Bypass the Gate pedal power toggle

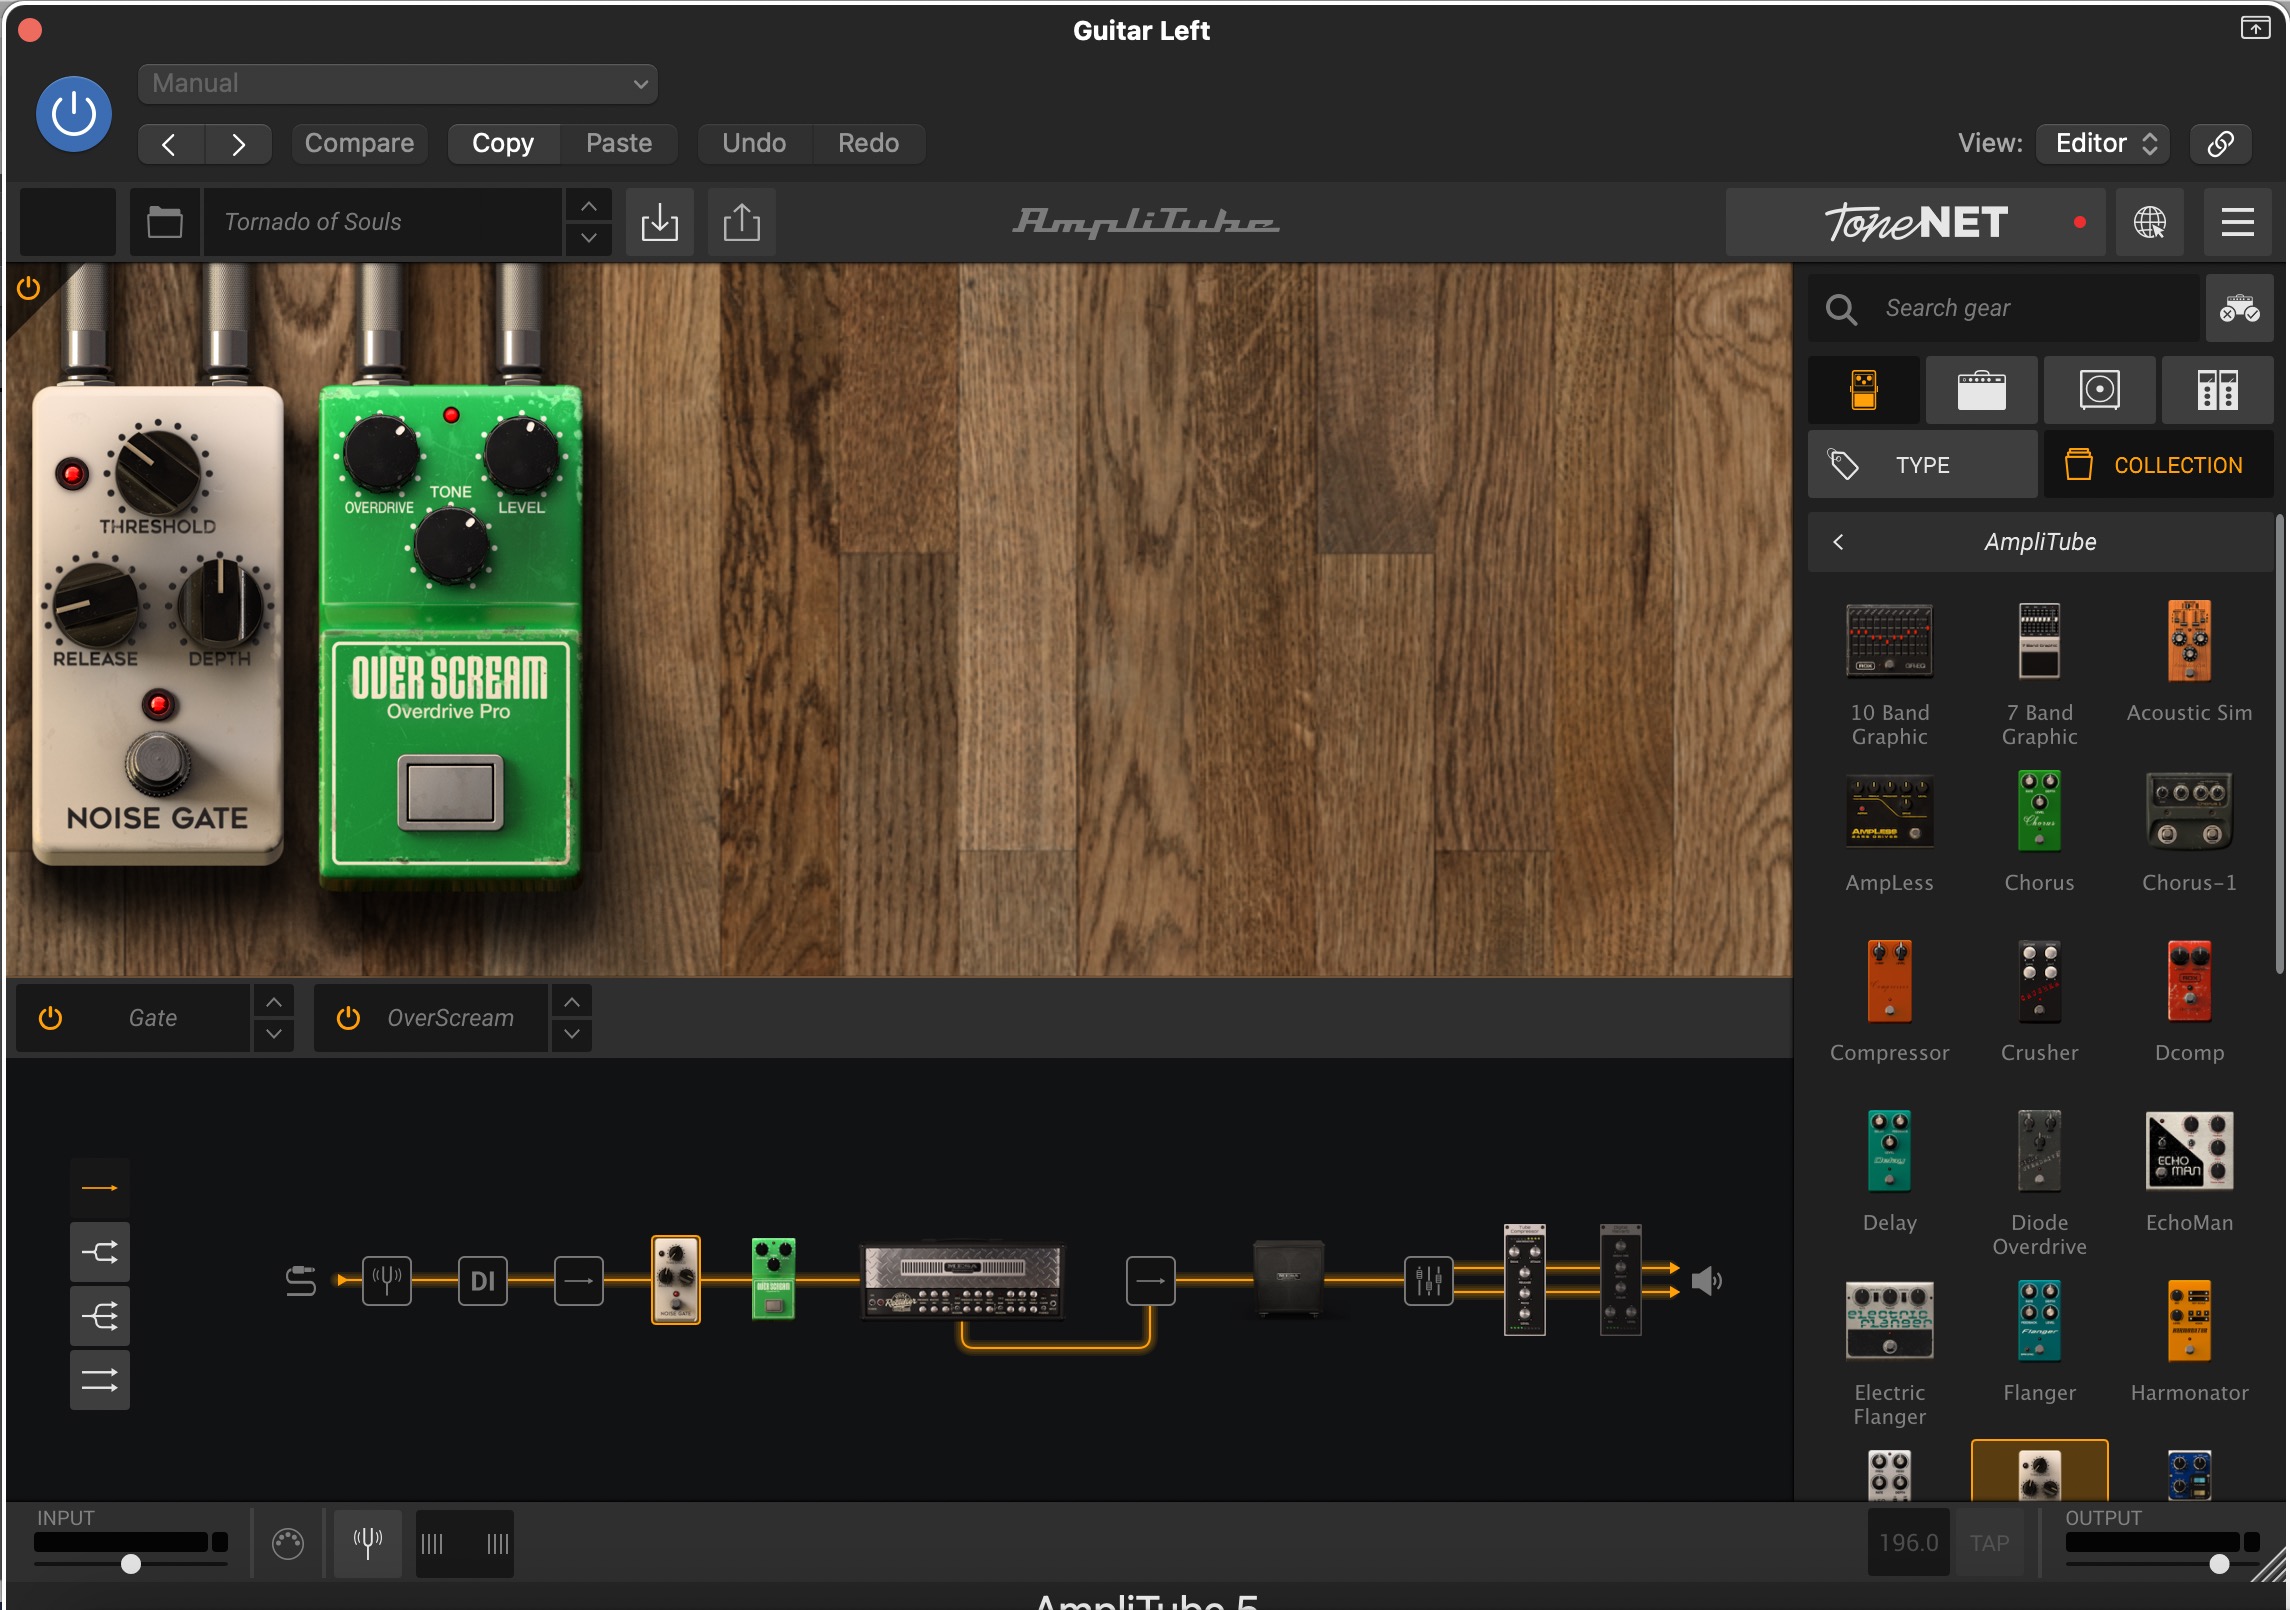coord(50,1018)
